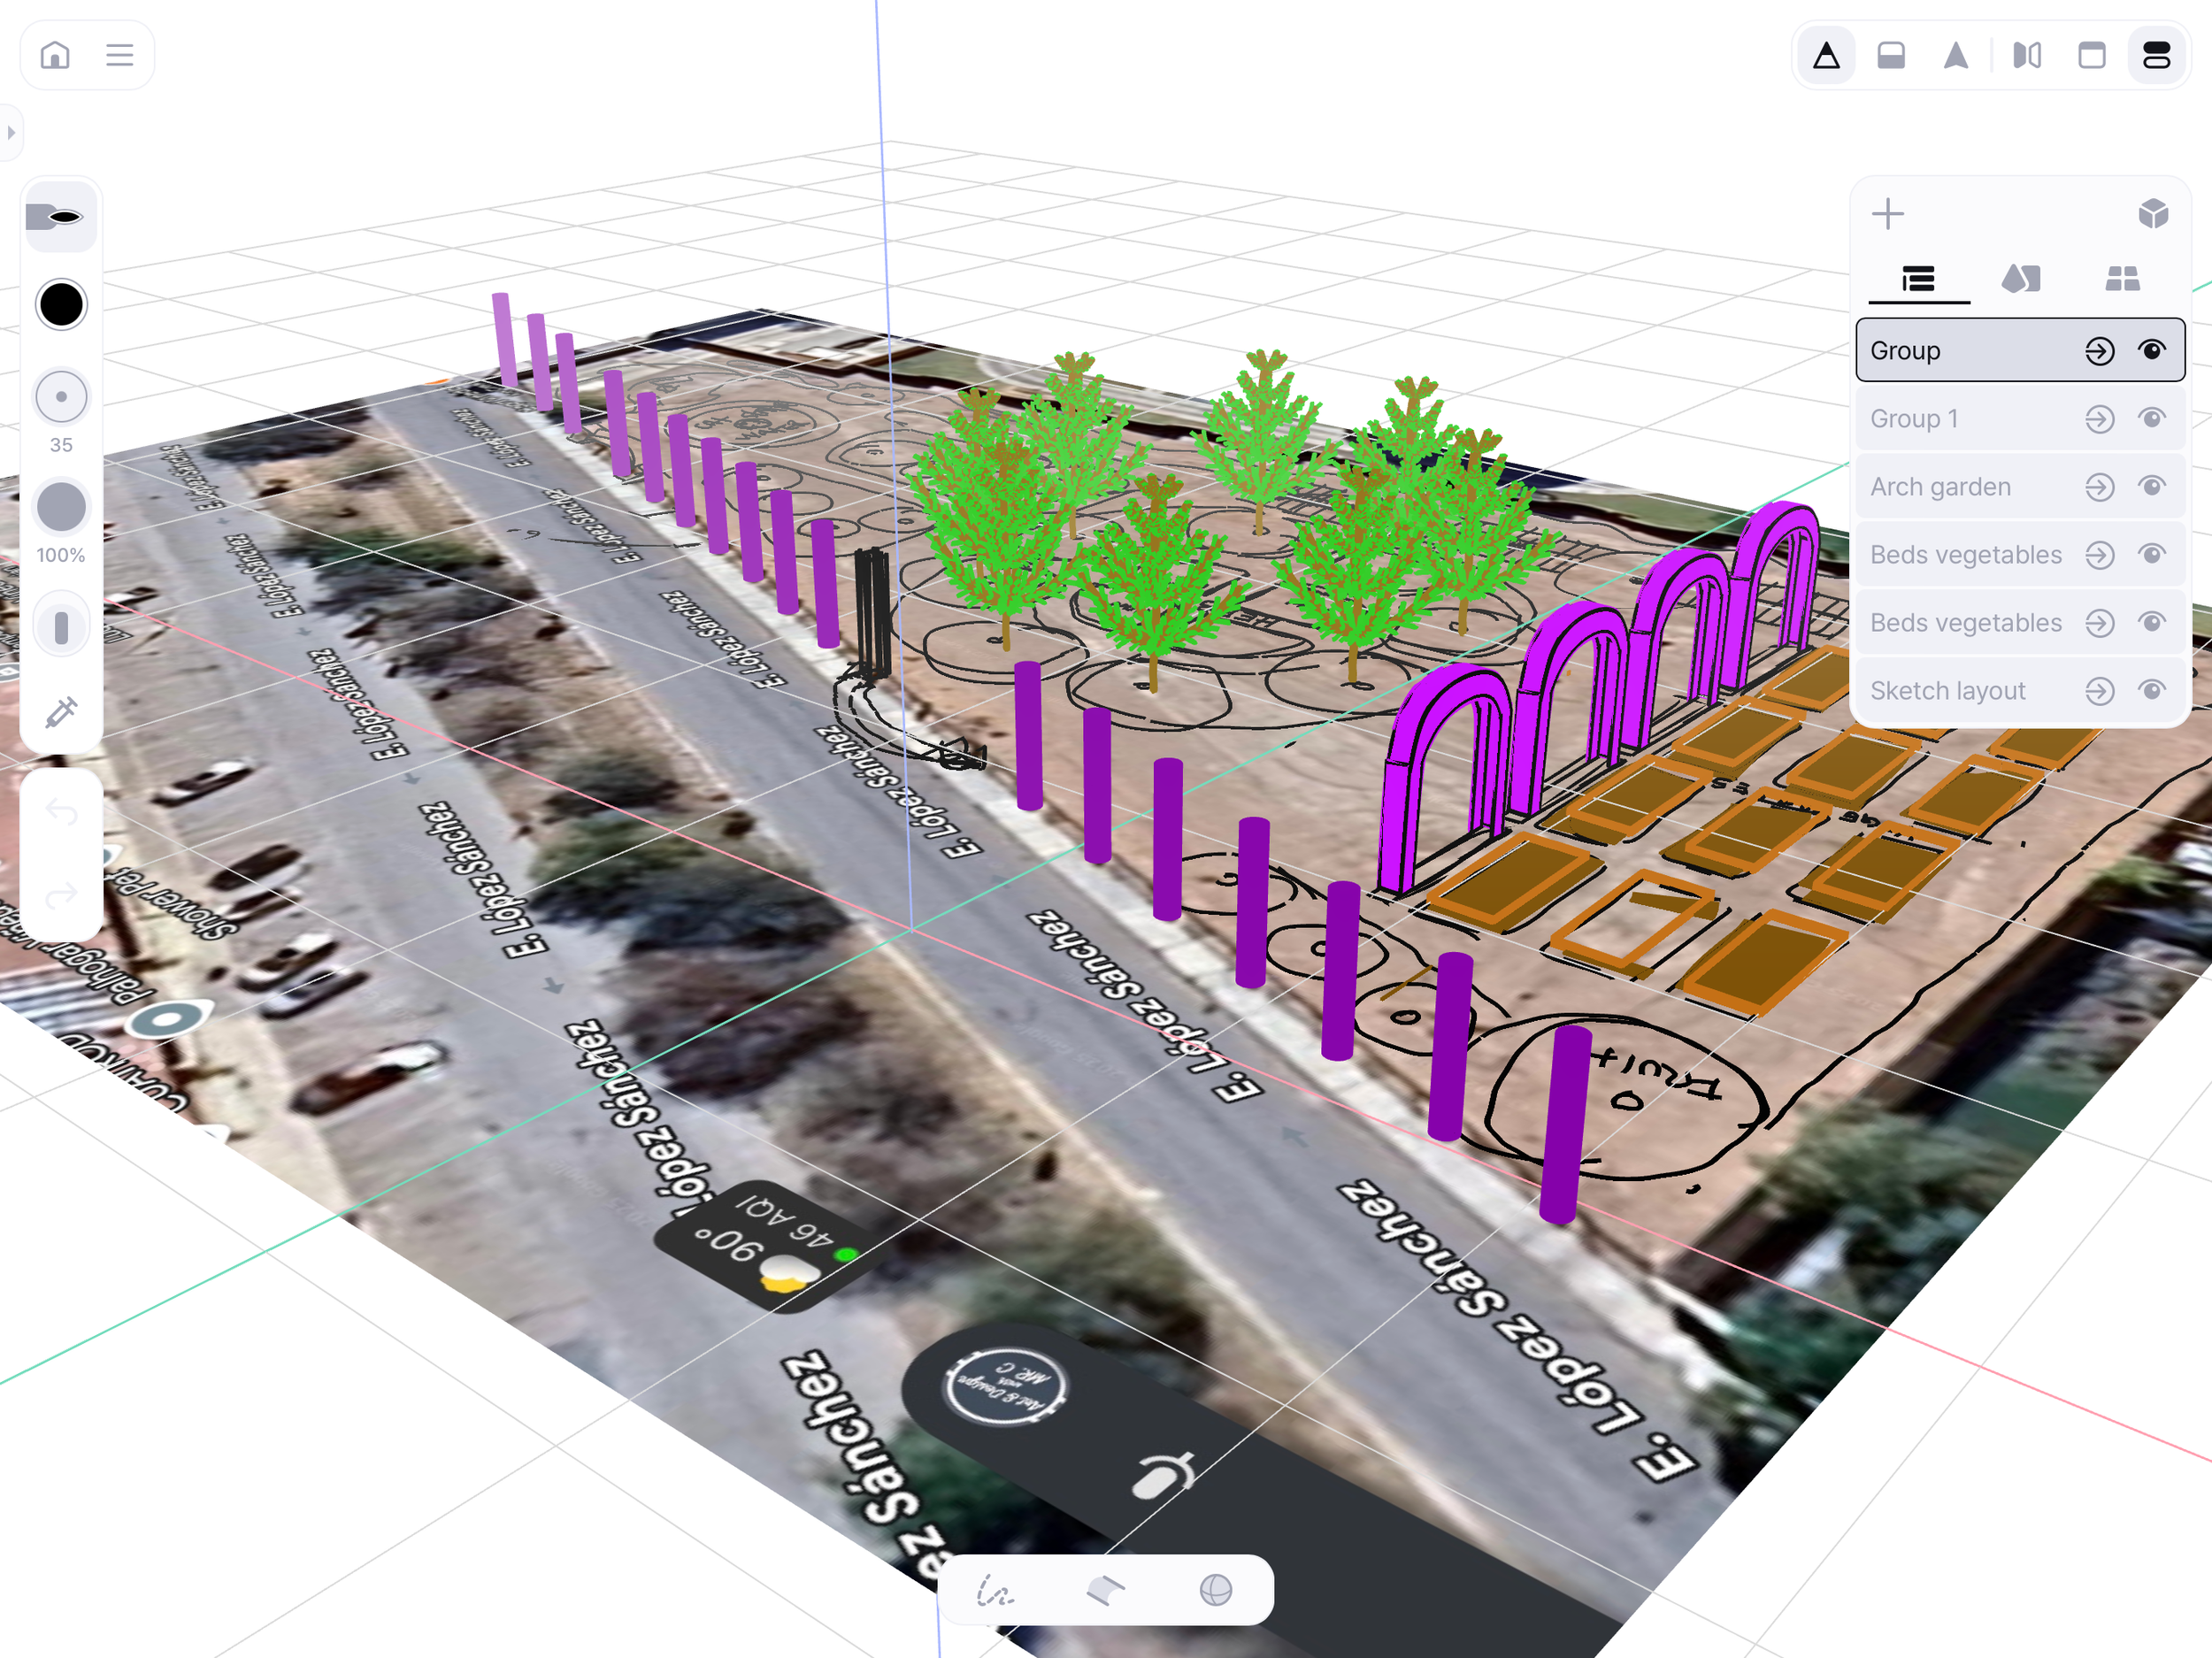Add a new layer with plus

(1887, 214)
